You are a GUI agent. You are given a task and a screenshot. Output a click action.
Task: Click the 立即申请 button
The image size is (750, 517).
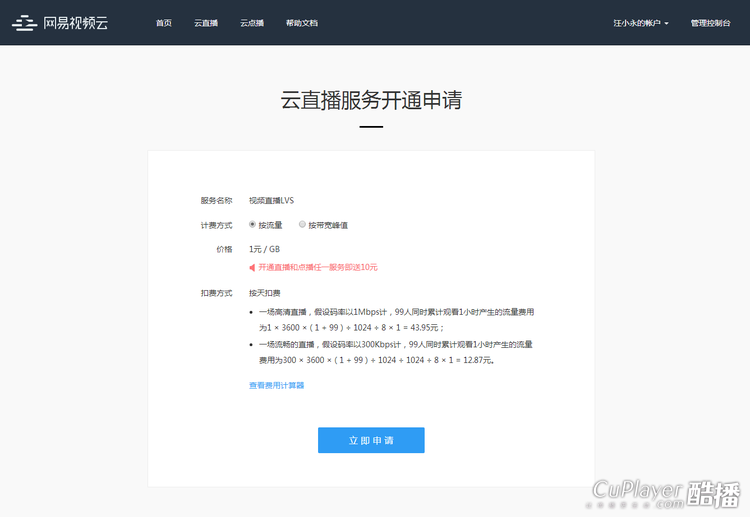(x=371, y=440)
